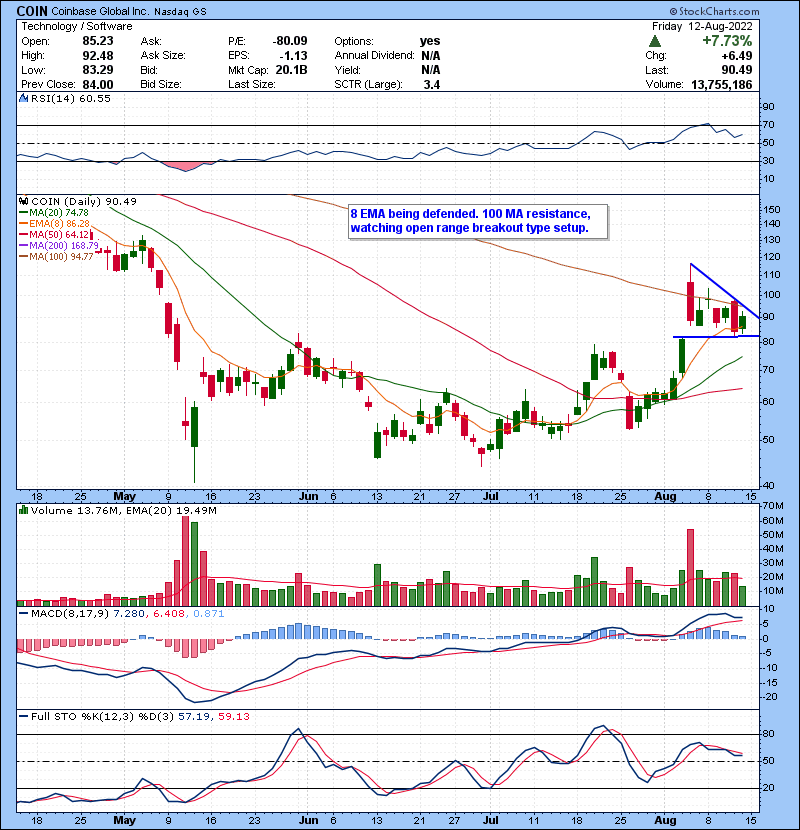Click the MA(100) 94.77 legend entry
The image size is (800, 830).
tap(56, 257)
